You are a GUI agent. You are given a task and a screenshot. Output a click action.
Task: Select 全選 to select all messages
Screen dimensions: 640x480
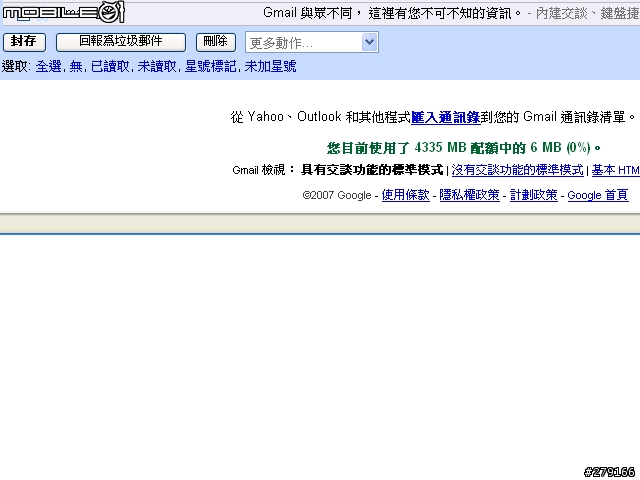(x=48, y=66)
